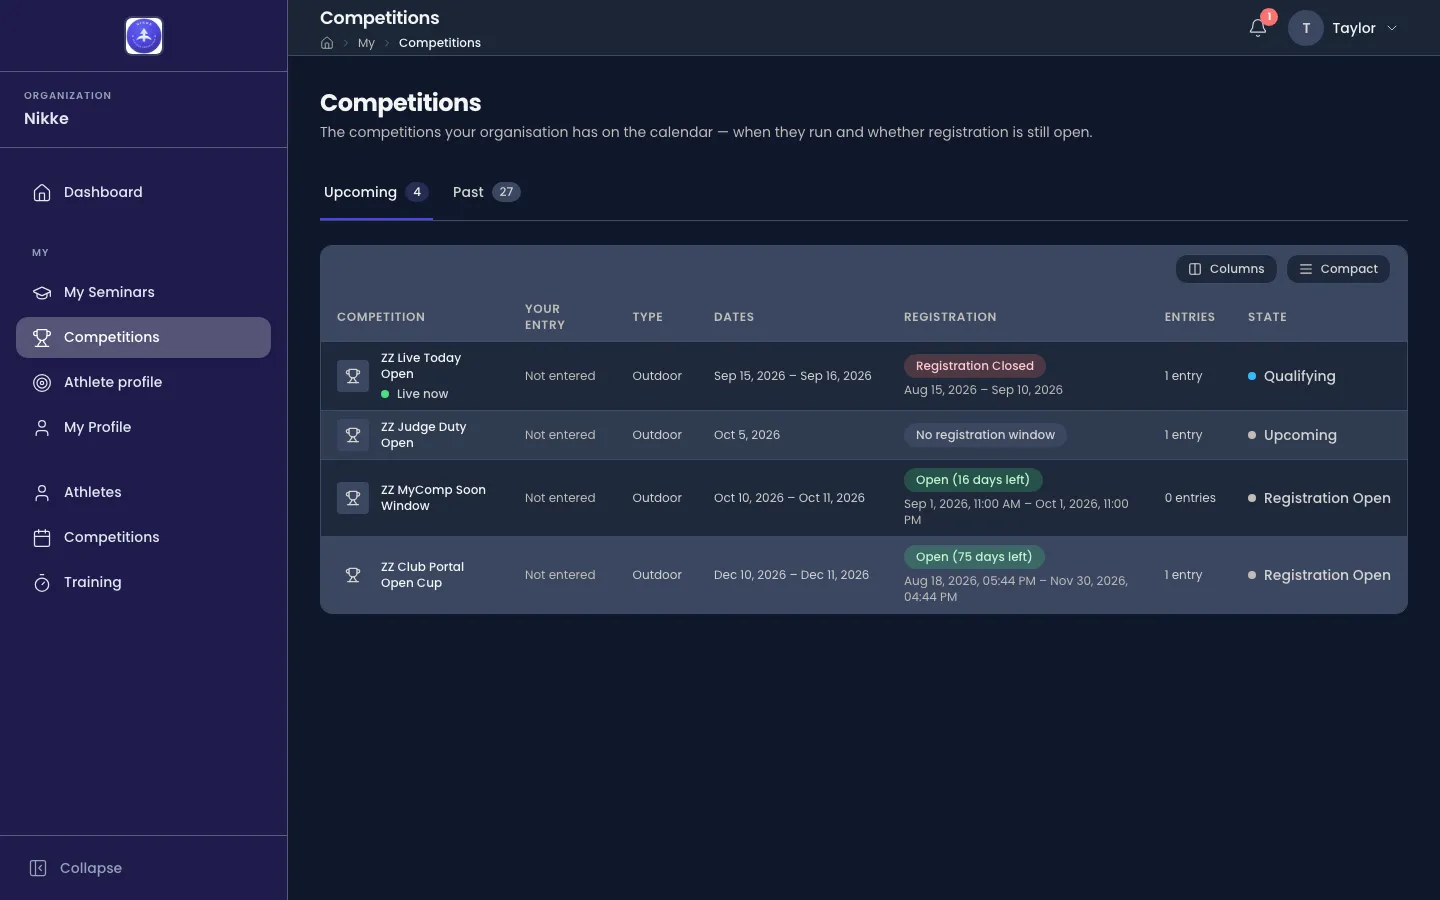Click the Dates column header
Viewport: 1440px width, 900px height.
tap(734, 317)
